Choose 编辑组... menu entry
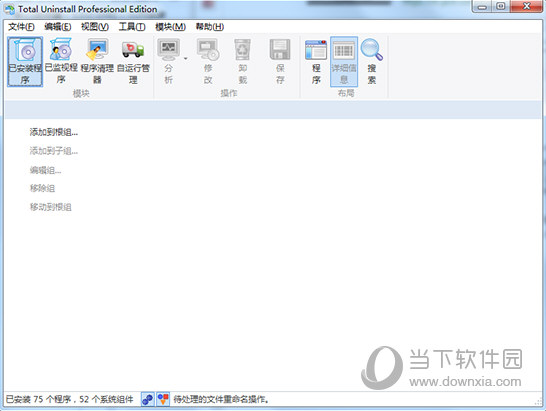This screenshot has height=411, width=546. [x=45, y=170]
